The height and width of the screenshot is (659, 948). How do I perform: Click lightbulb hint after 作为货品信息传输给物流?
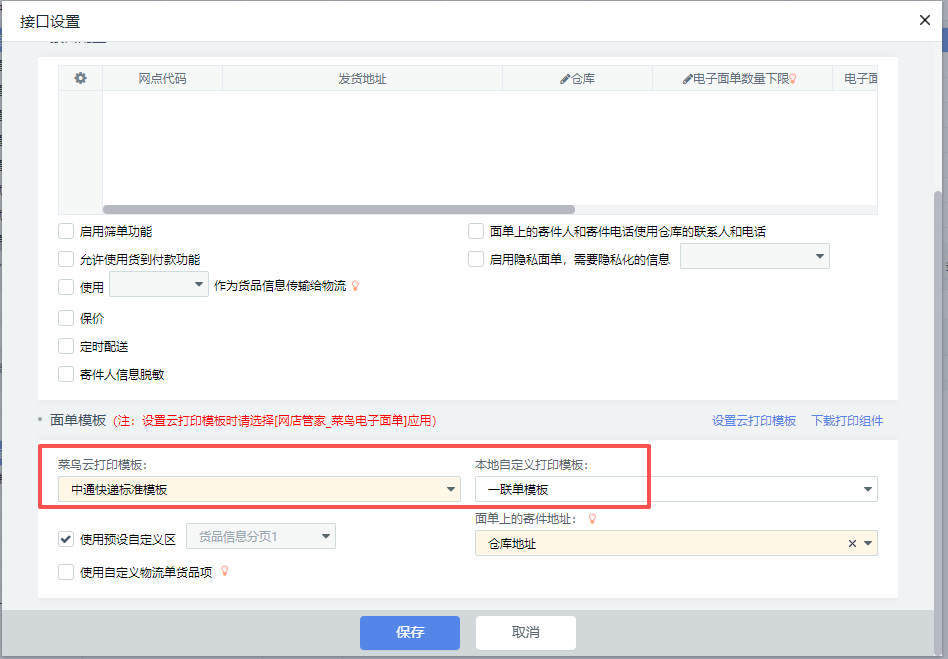(354, 286)
